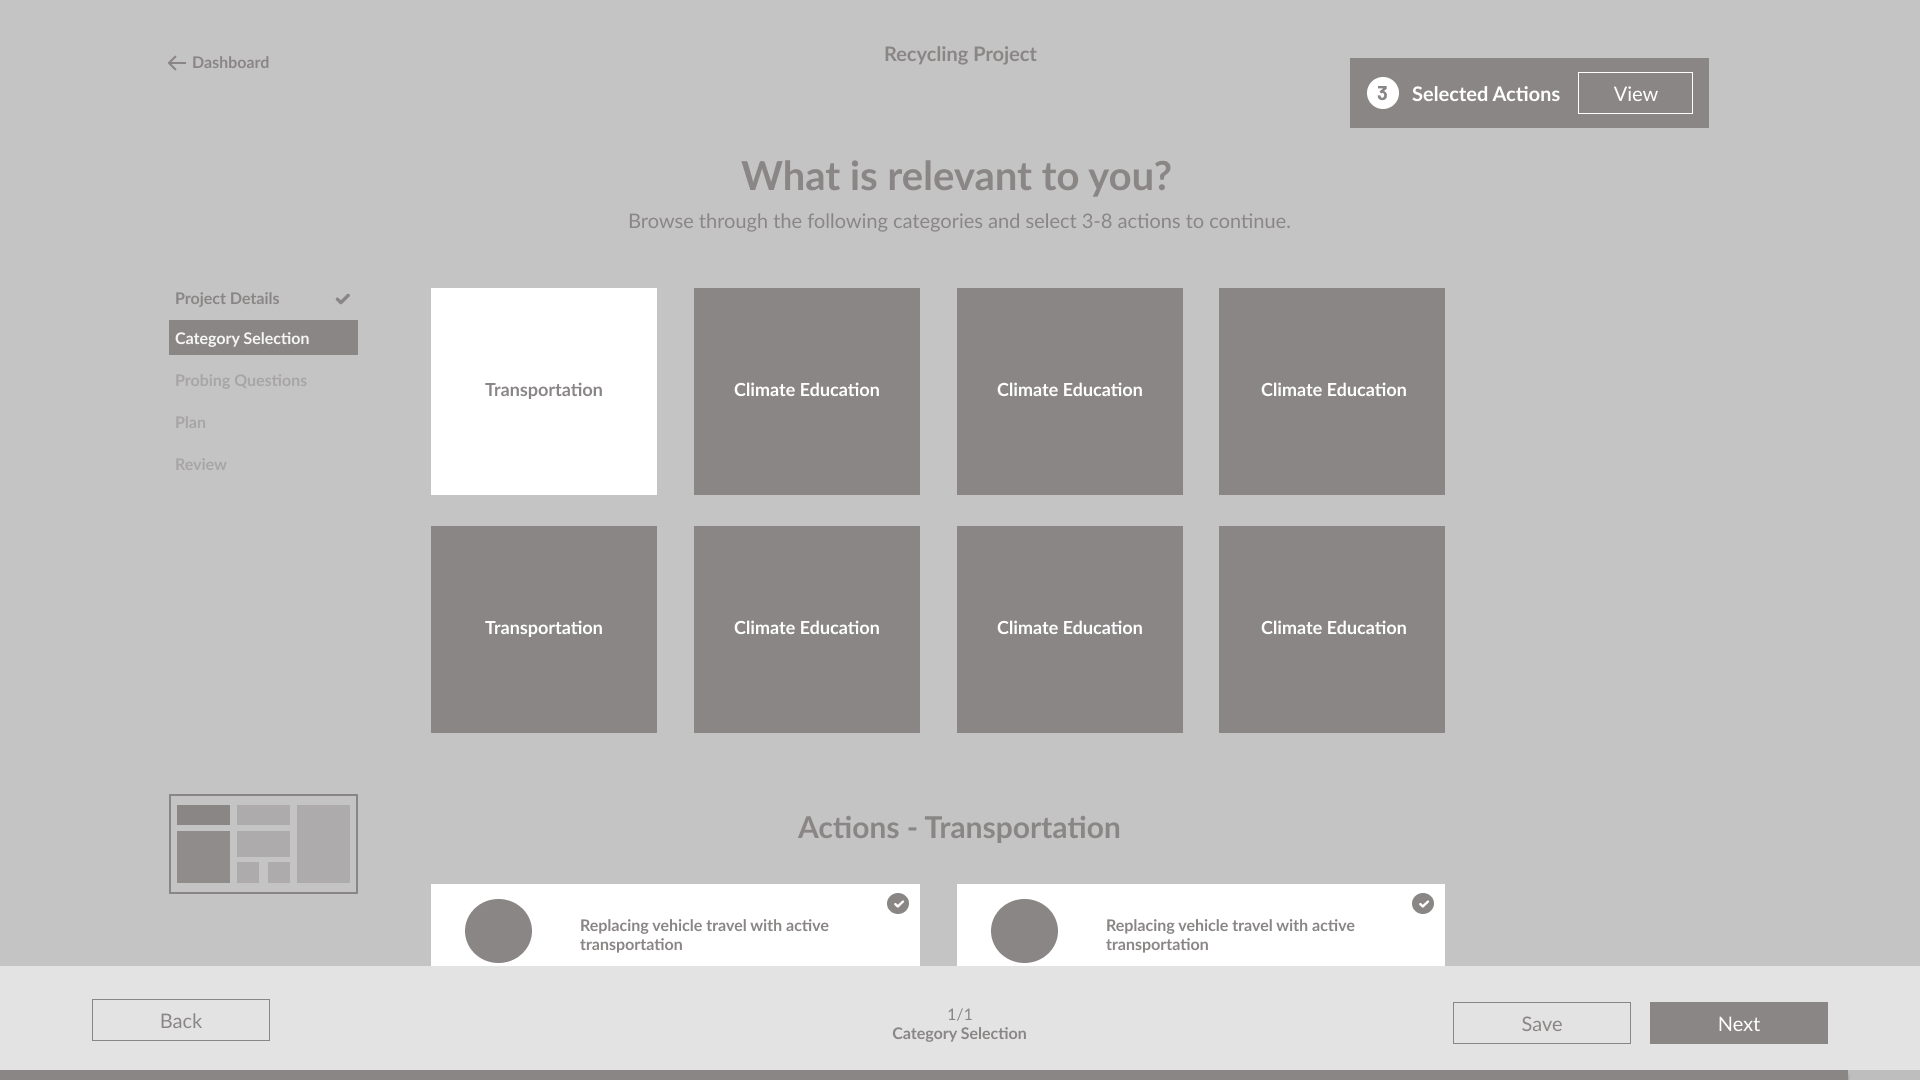The image size is (1920, 1080).
Task: Click the Dashboard back arrow icon
Action: pos(177,63)
